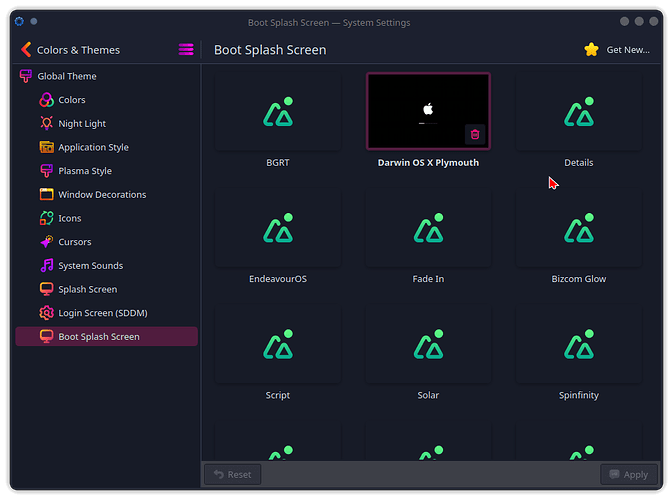
Task: Go back using the orange chevron arrow
Action: [26, 50]
